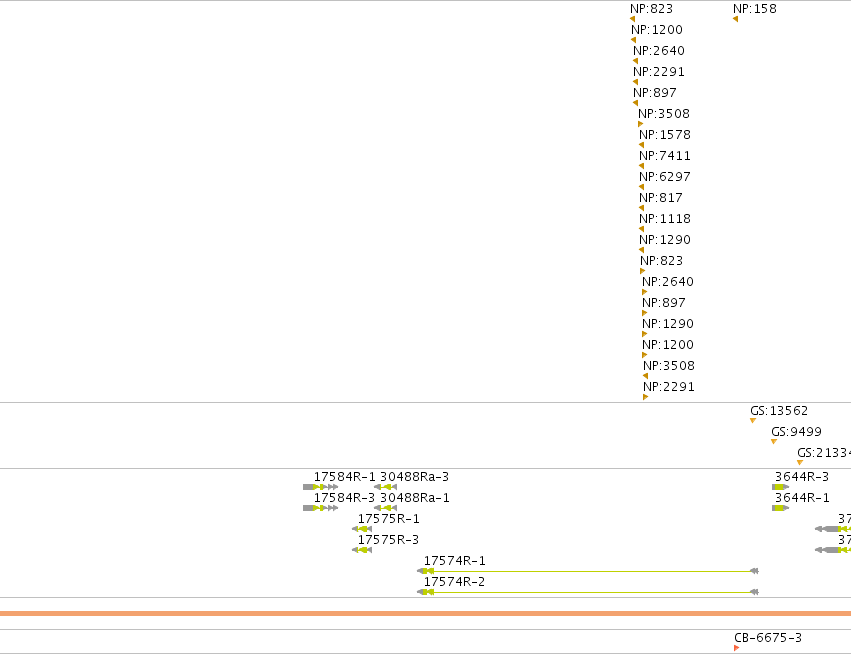This screenshot has width=851, height=654.
Task: Select the 30488Ra-3 gene model glyph
Action: 385,487
